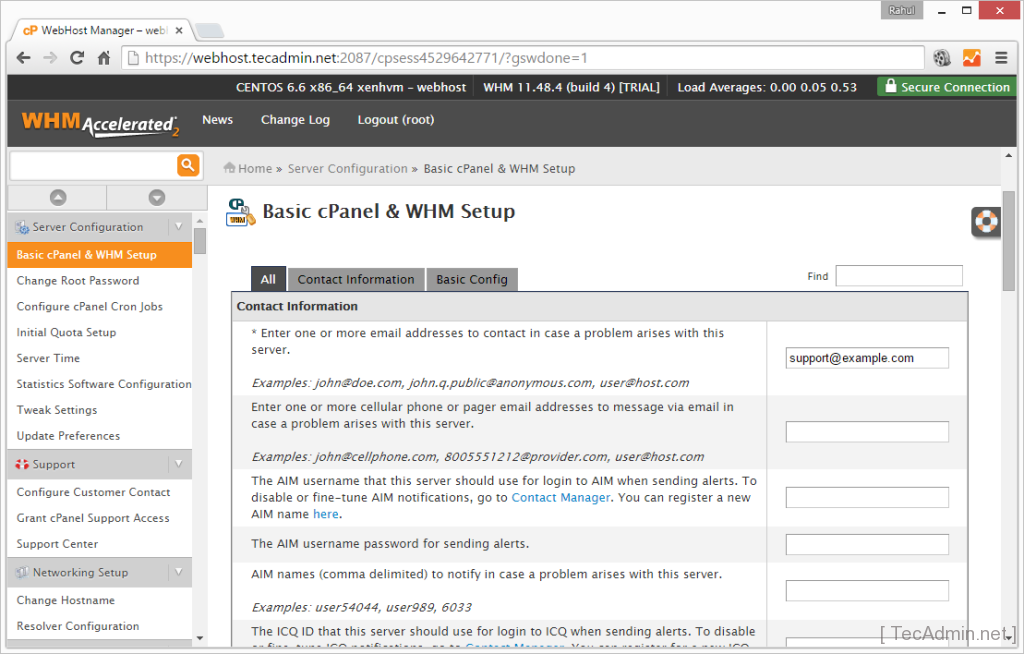Click the browser back arrow

point(24,58)
